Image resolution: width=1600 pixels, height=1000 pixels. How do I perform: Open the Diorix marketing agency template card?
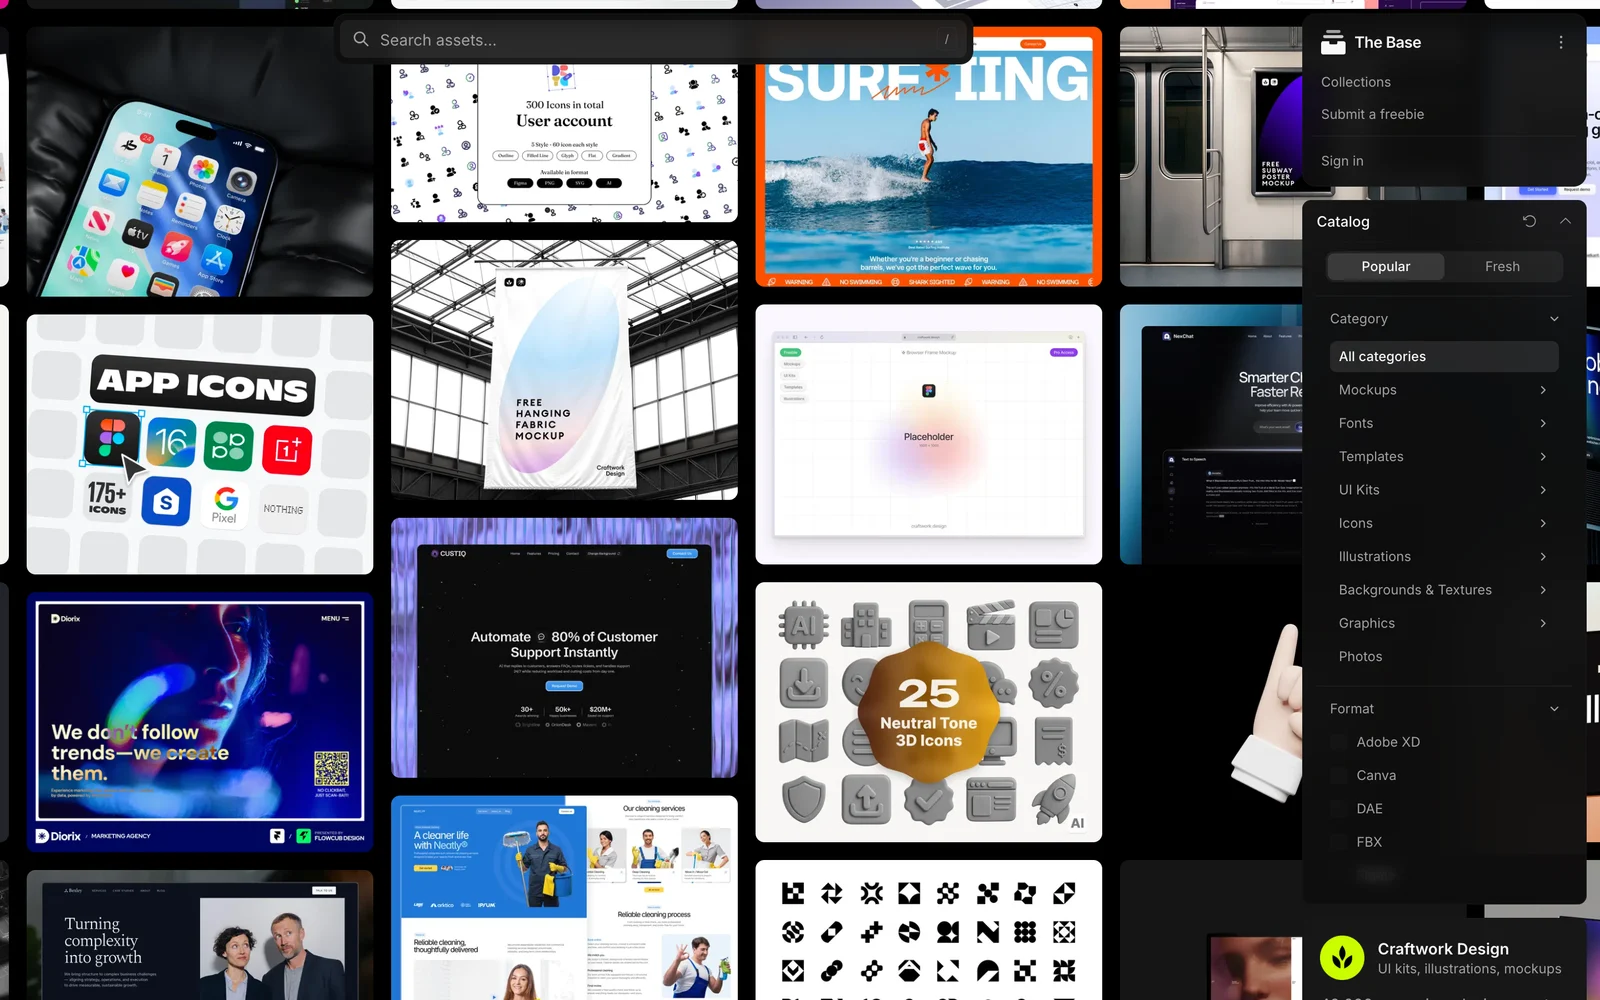click(200, 722)
